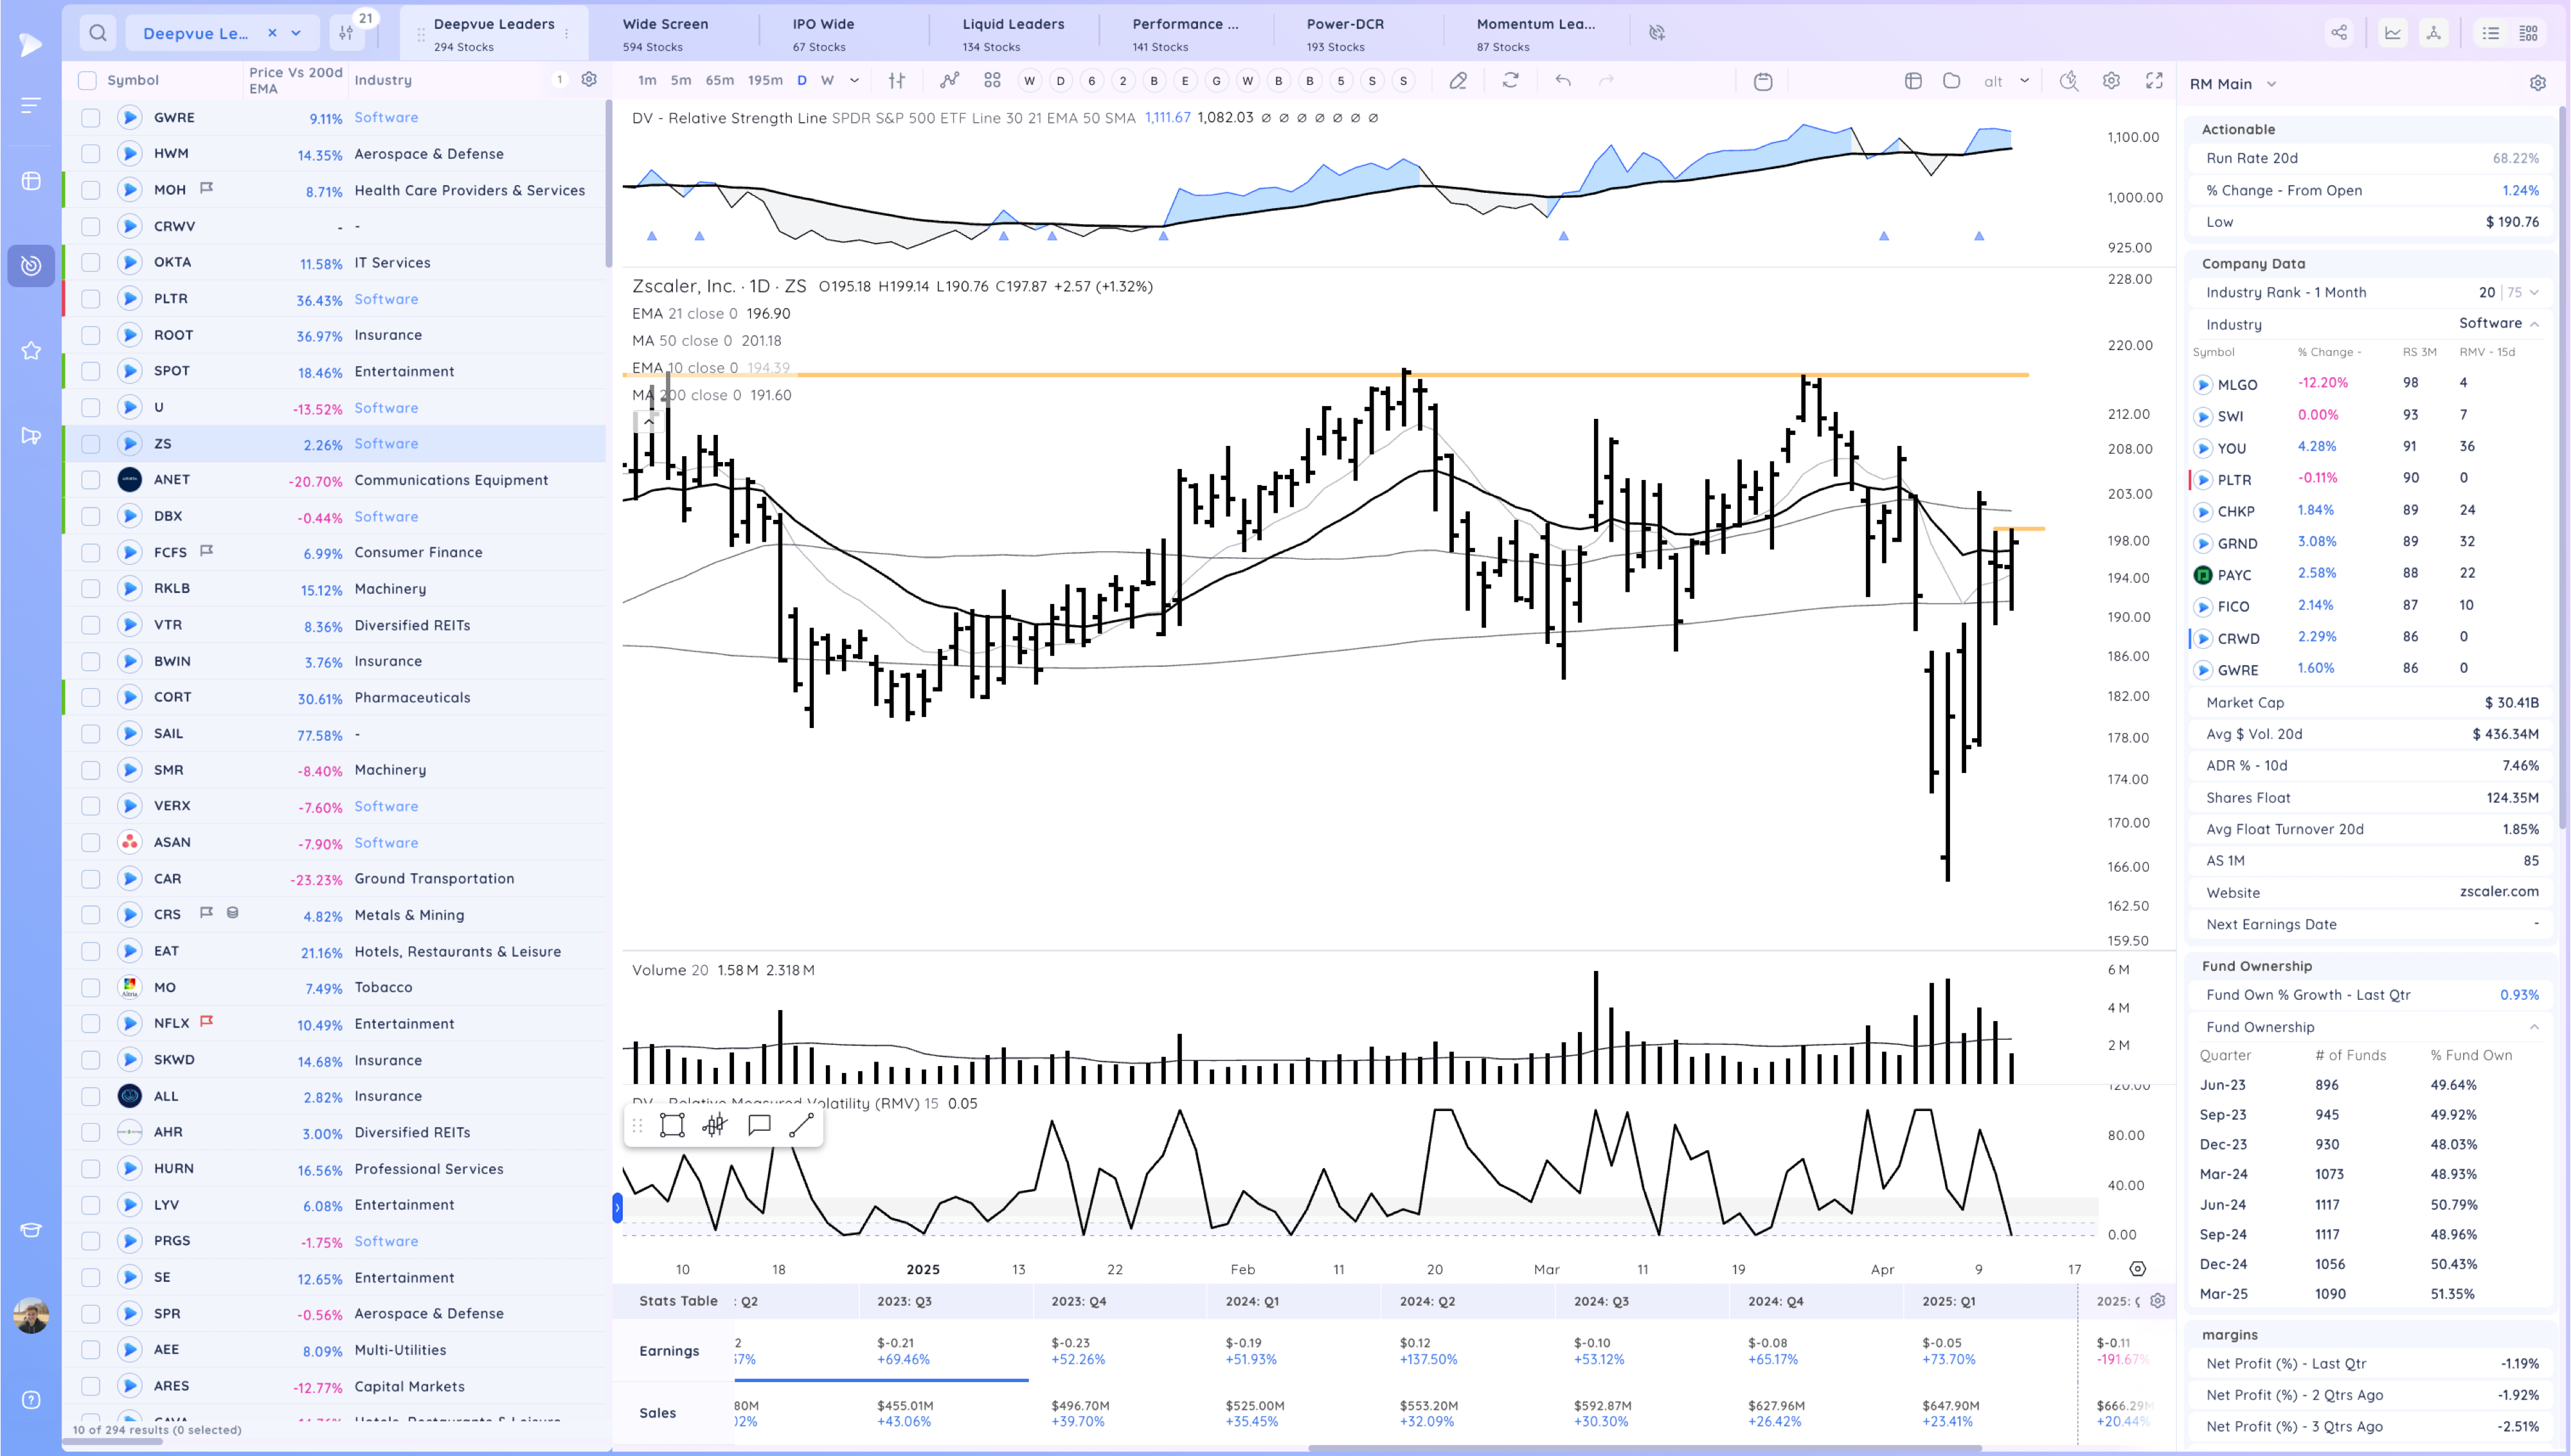Open the IPO Wide tab
Image resolution: width=2571 pixels, height=1456 pixels.
click(823, 33)
